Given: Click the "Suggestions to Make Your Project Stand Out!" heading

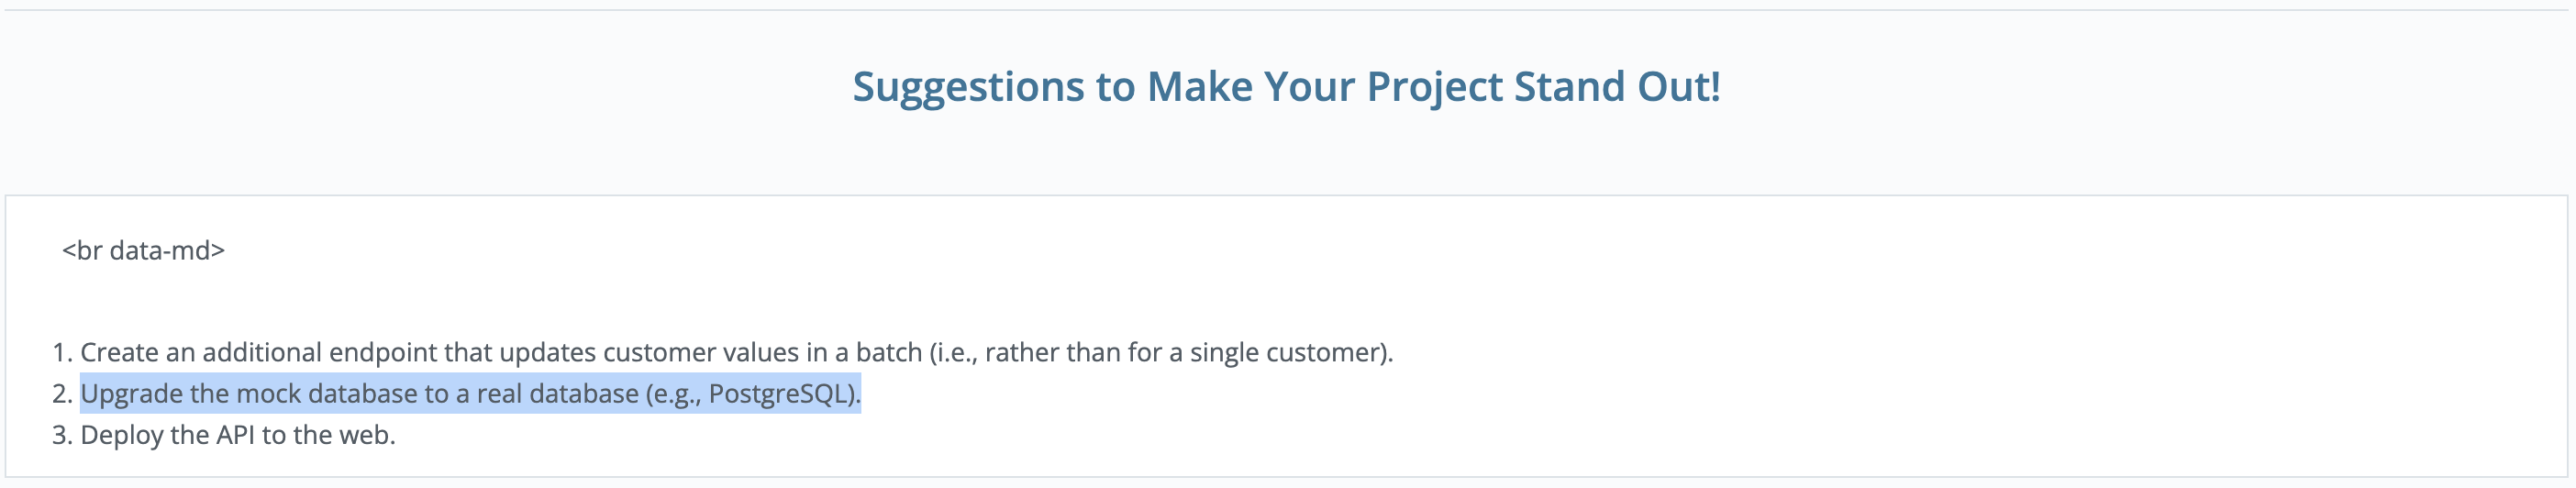Looking at the screenshot, I should (1286, 86).
